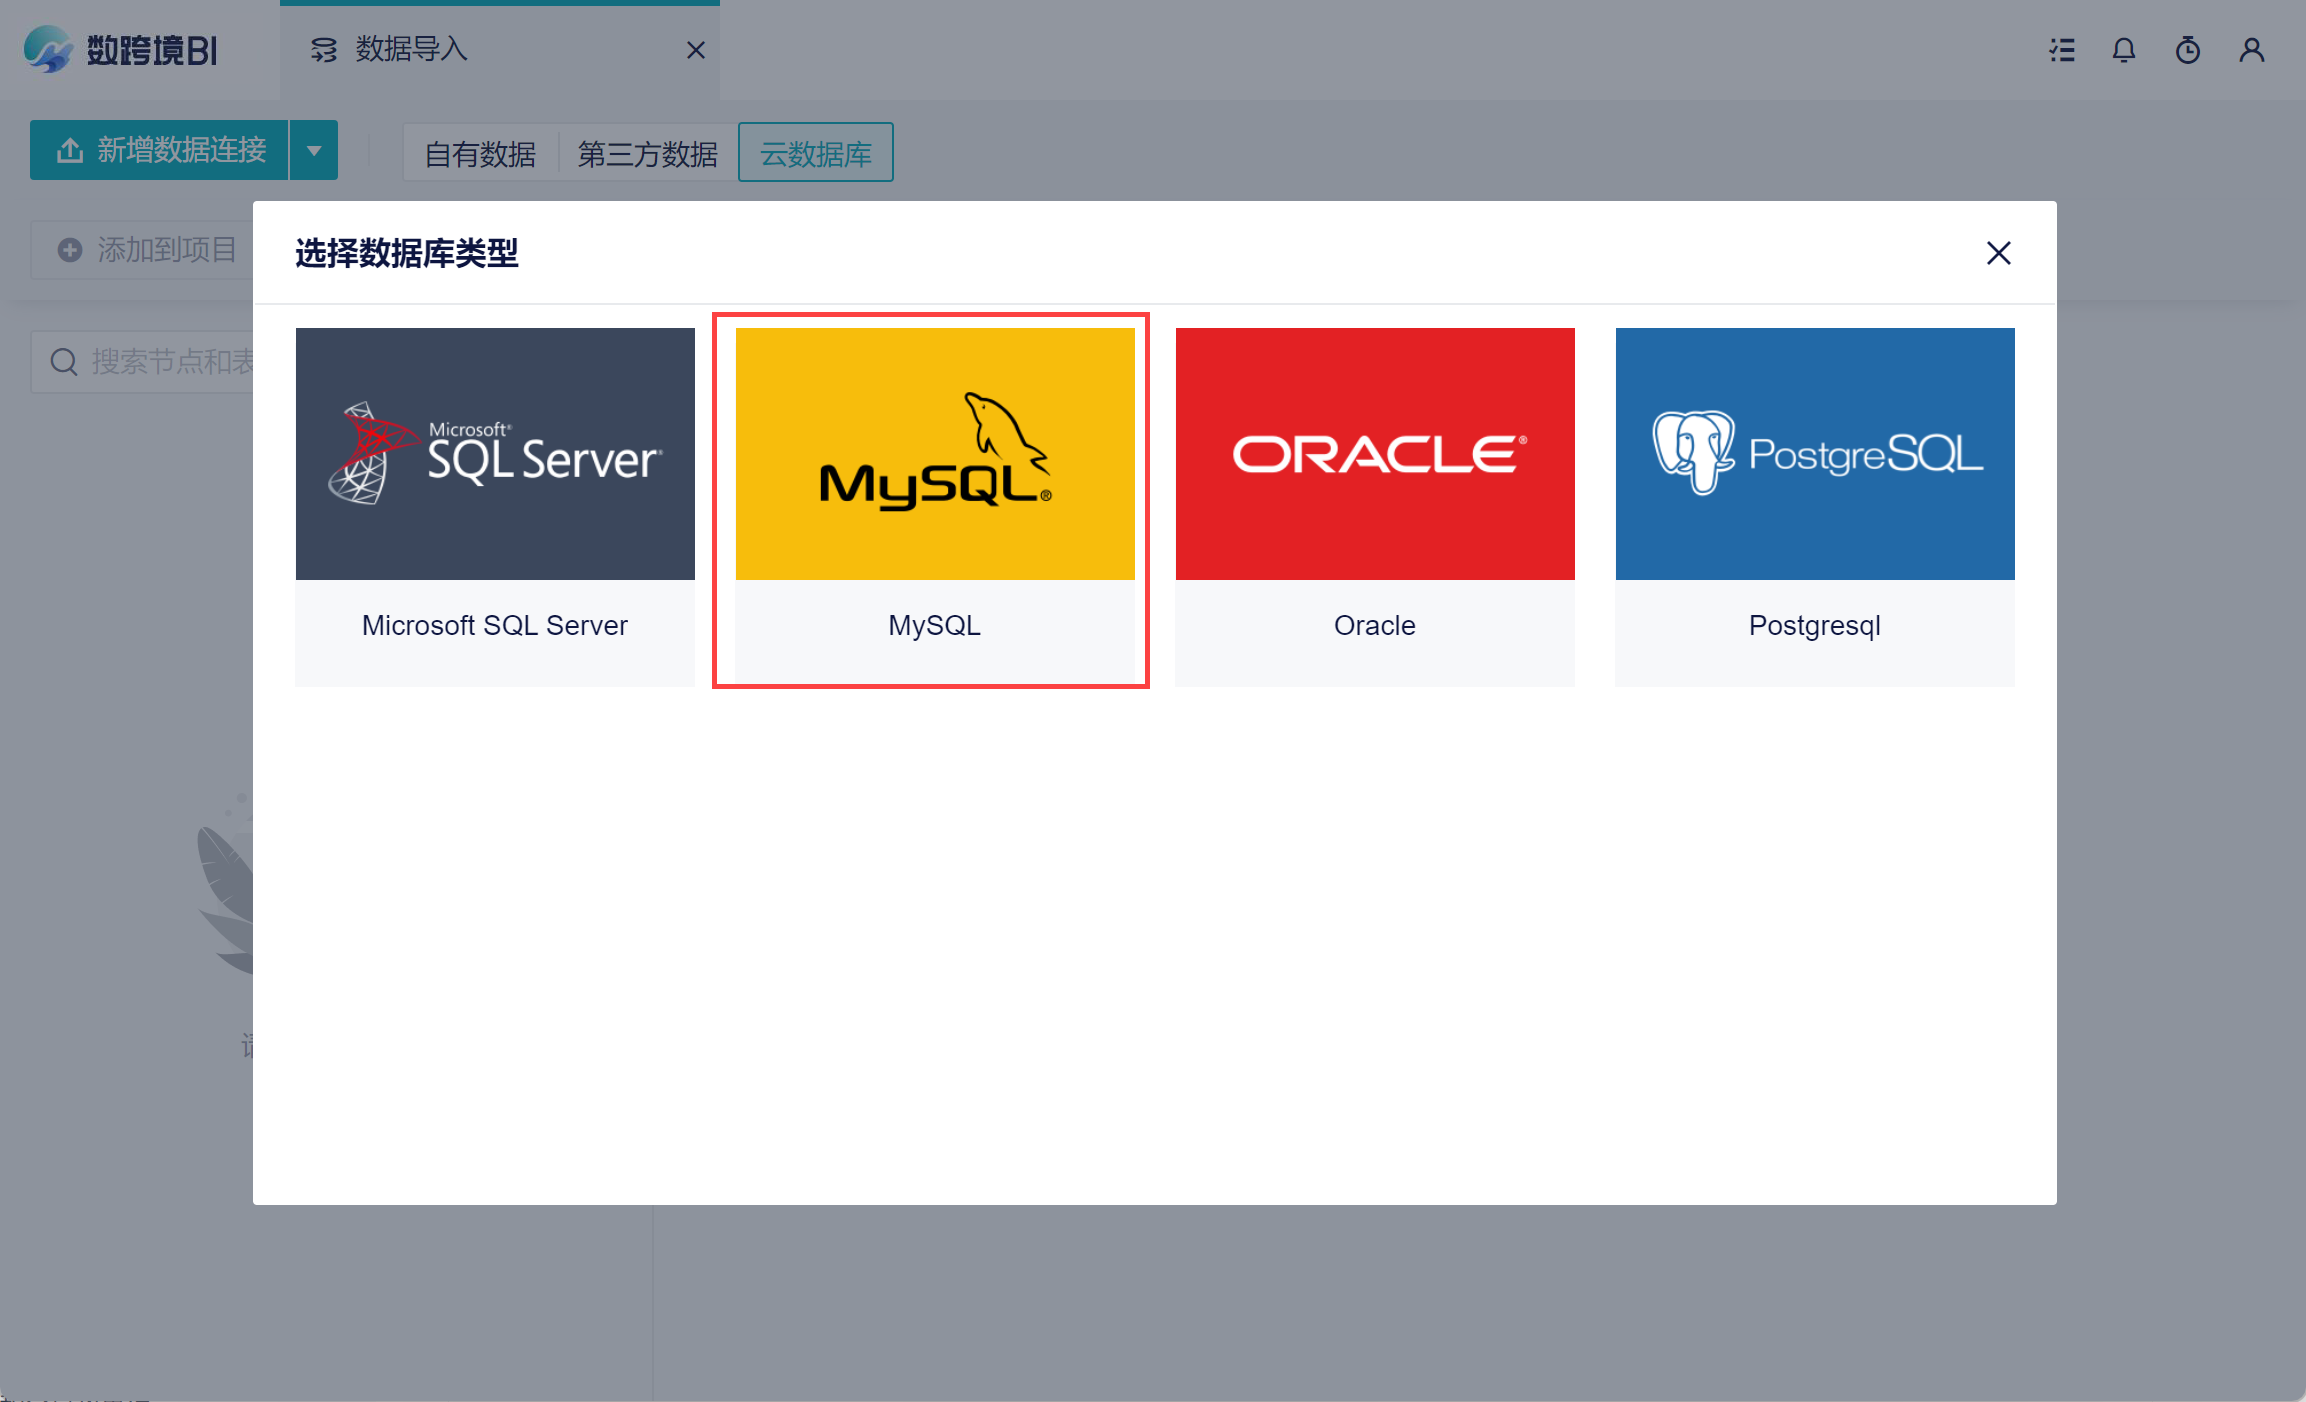This screenshot has width=2306, height=1402.
Task: Close the database type dialog
Action: (x=1998, y=253)
